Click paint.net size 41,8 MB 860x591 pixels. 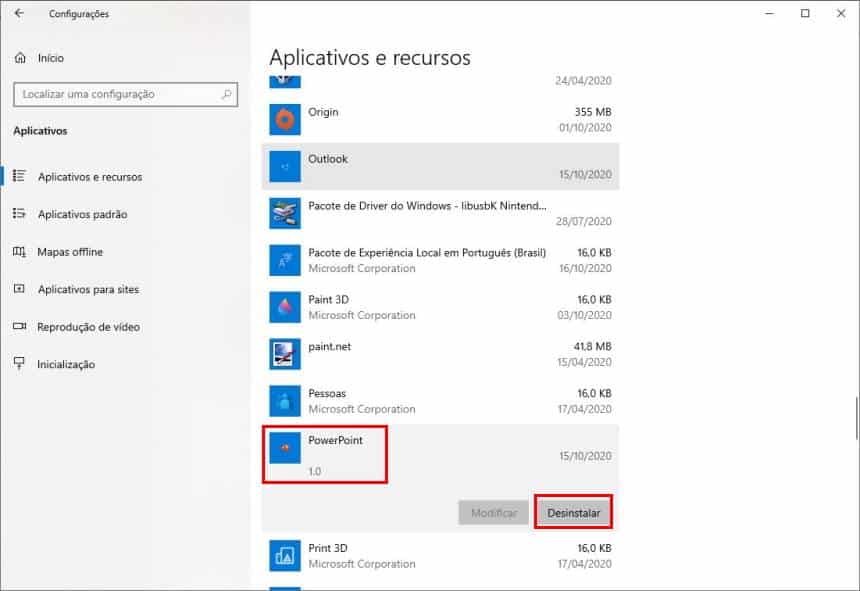pos(592,346)
